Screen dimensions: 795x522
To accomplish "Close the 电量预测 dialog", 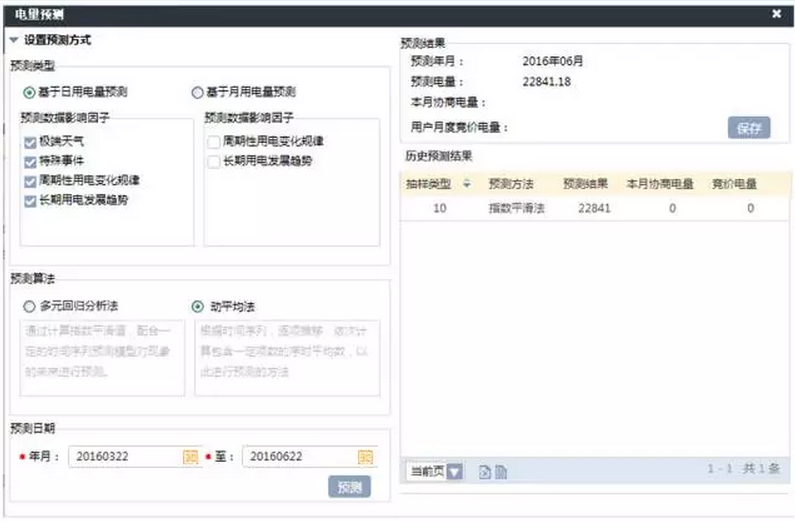I will (776, 14).
